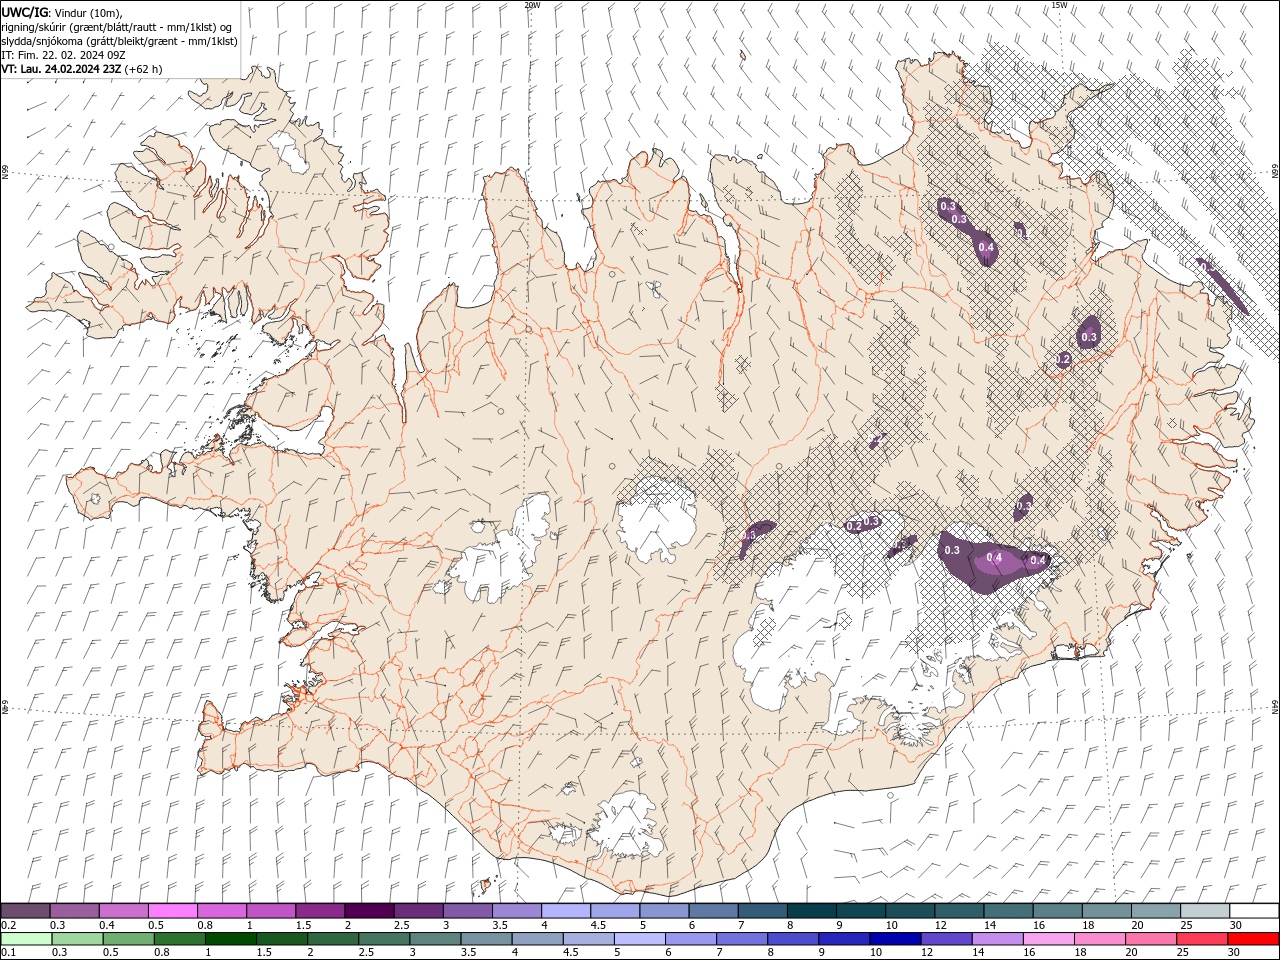Click the 'rigning/skúrir' legend description line

click(x=117, y=27)
